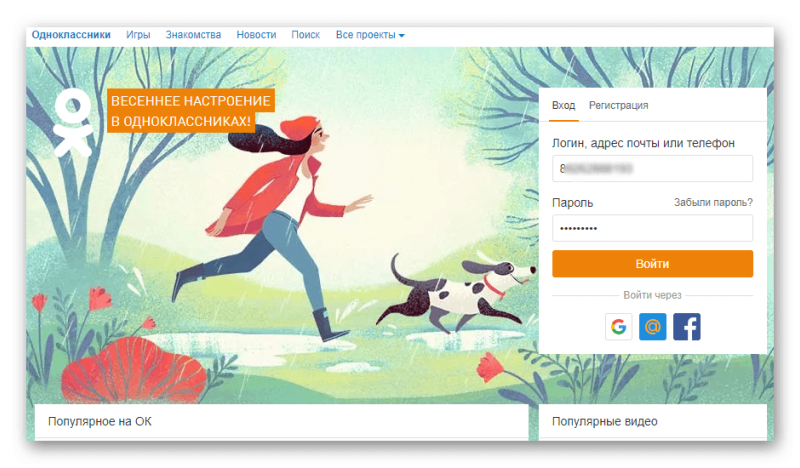Focus the Пароль password field
This screenshot has width=800, height=468.
653,228
